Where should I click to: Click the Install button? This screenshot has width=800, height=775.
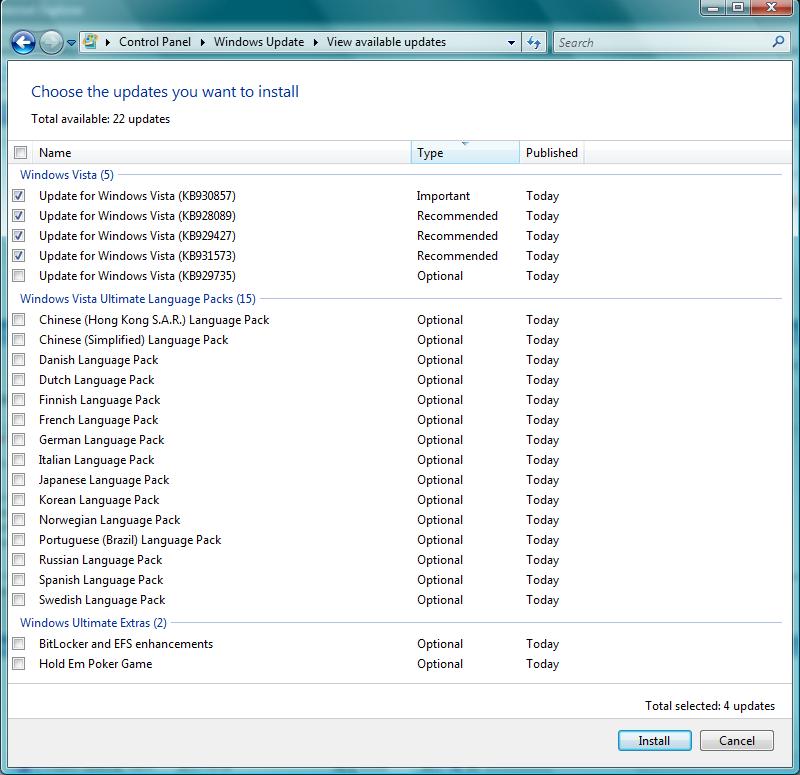pyautogui.click(x=655, y=740)
